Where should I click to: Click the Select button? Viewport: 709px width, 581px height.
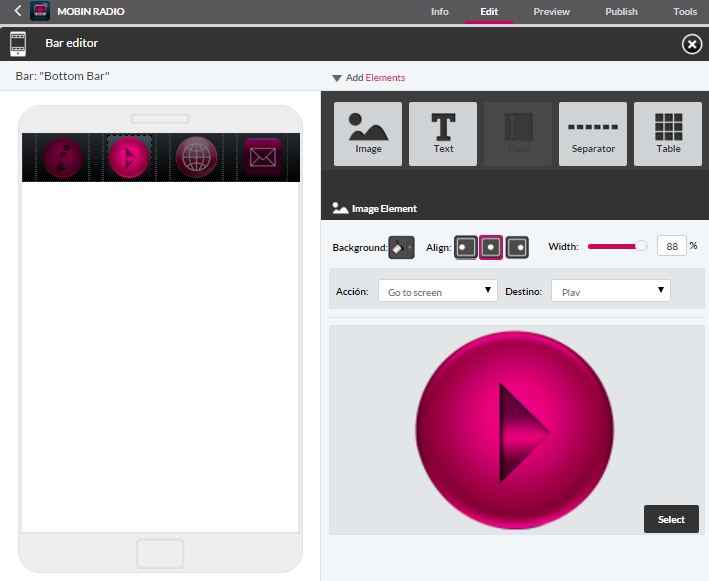(671, 519)
